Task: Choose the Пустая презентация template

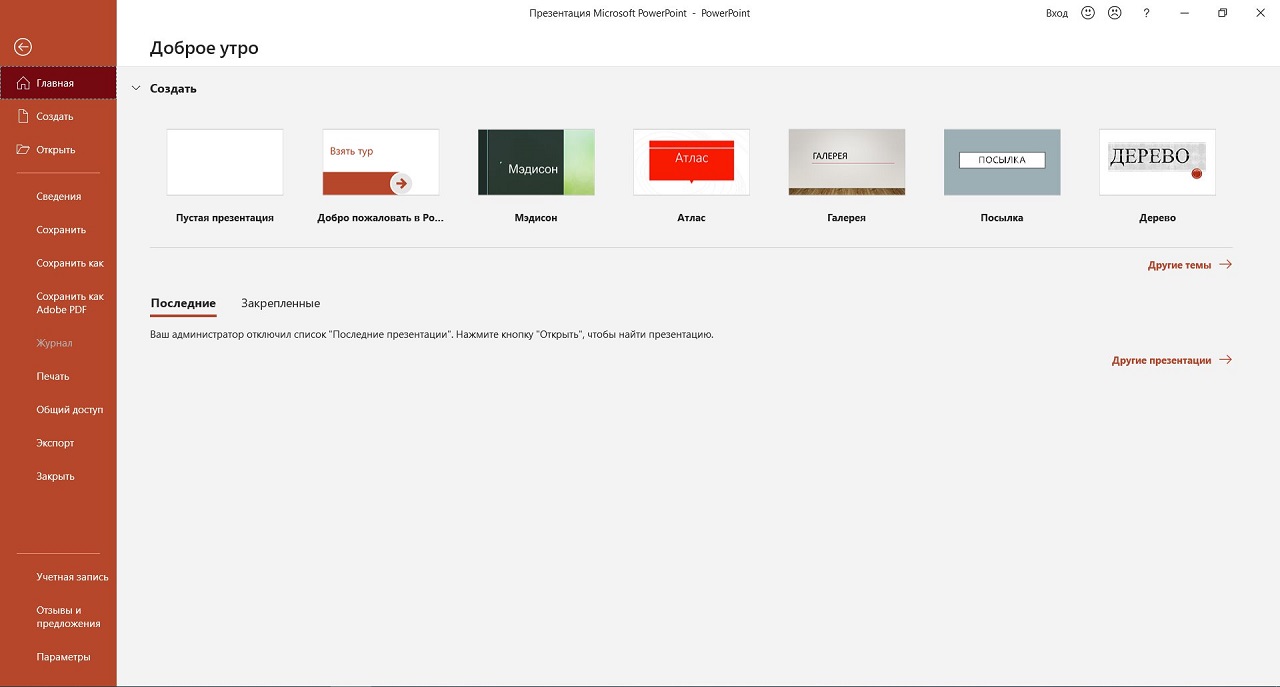Action: click(225, 162)
